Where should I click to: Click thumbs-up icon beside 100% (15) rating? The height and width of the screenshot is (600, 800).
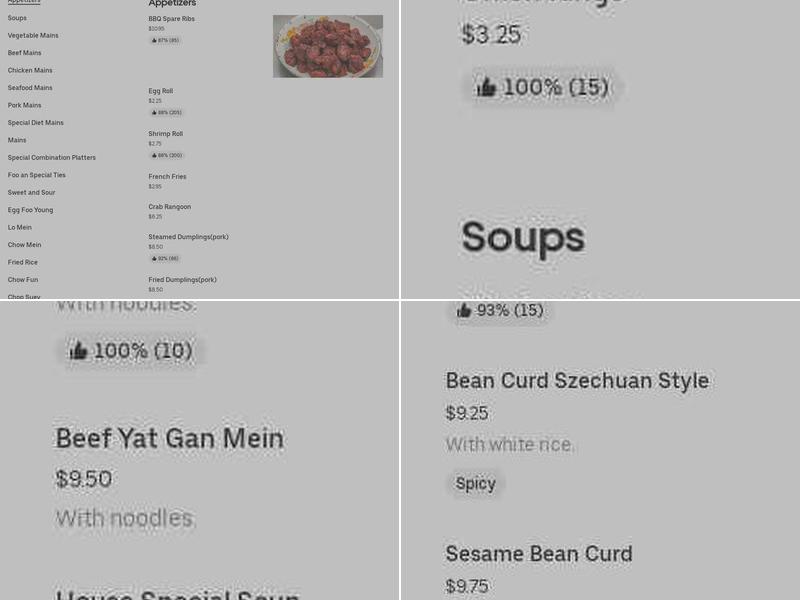pyautogui.click(x=486, y=87)
